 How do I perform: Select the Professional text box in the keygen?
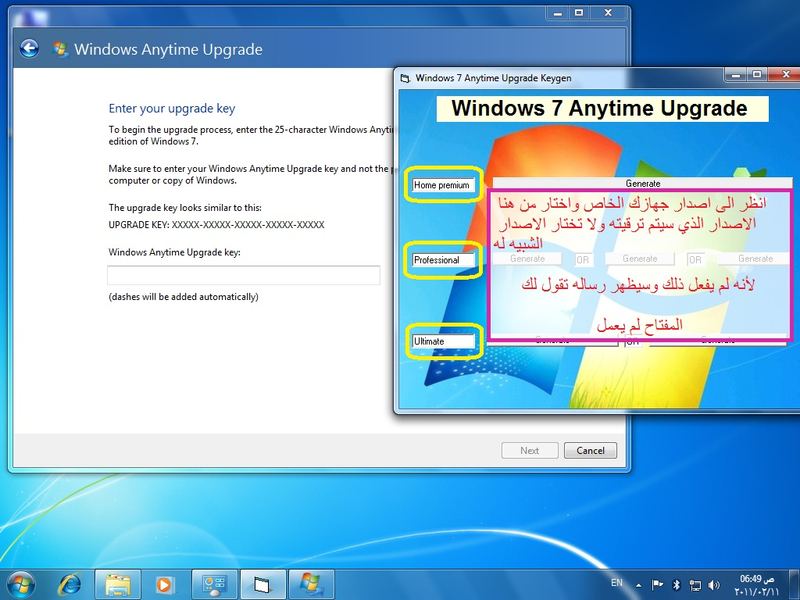click(444, 260)
